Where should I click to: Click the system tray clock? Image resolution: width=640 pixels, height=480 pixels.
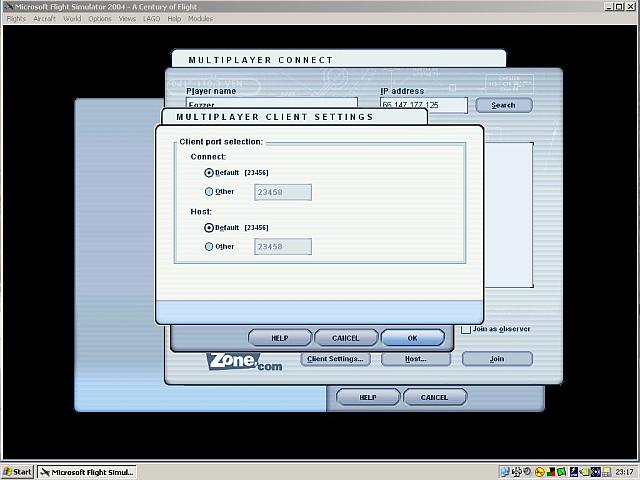pyautogui.click(x=624, y=472)
